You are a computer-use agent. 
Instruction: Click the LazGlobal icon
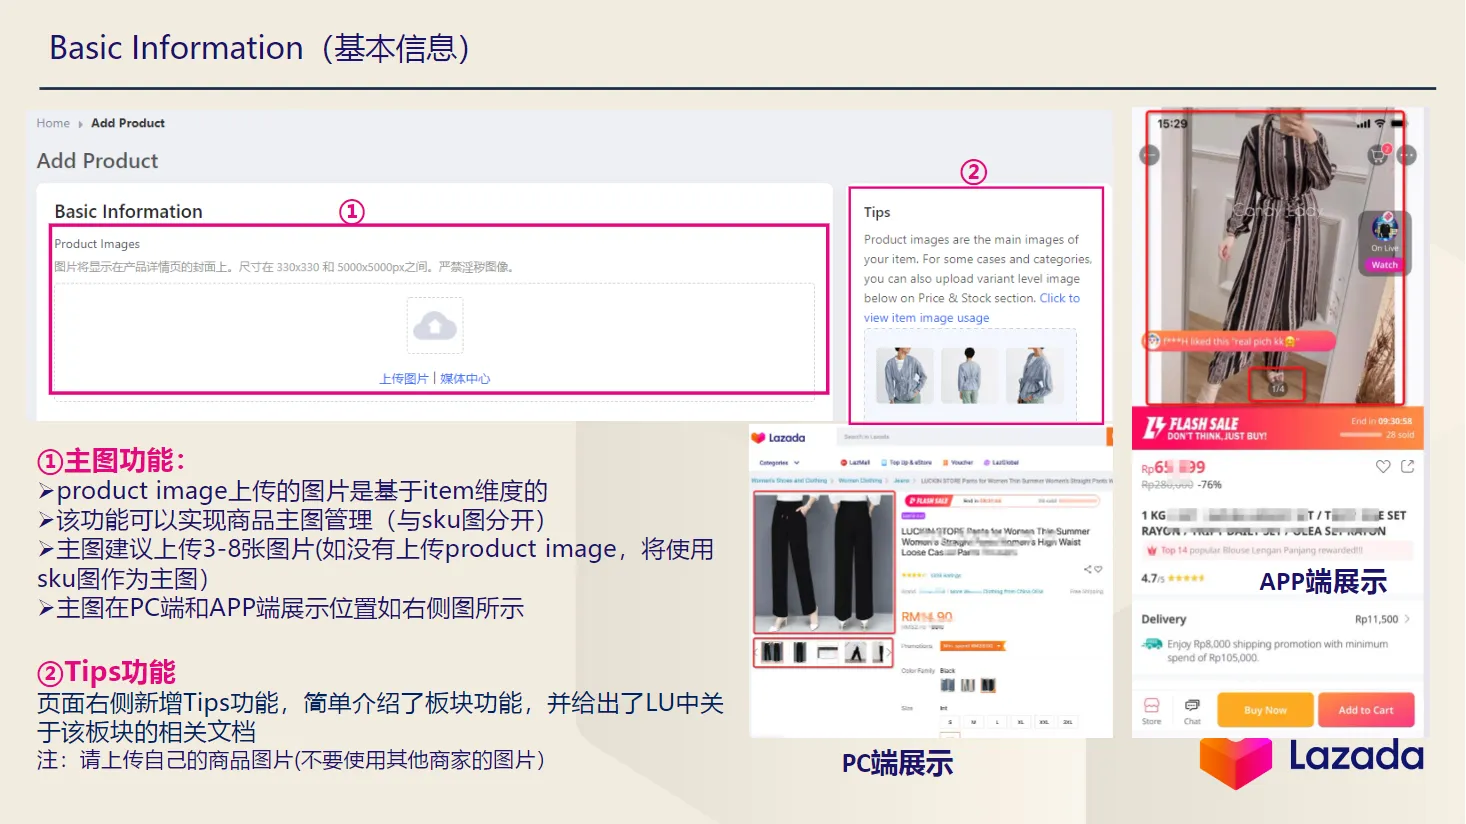pos(1002,462)
